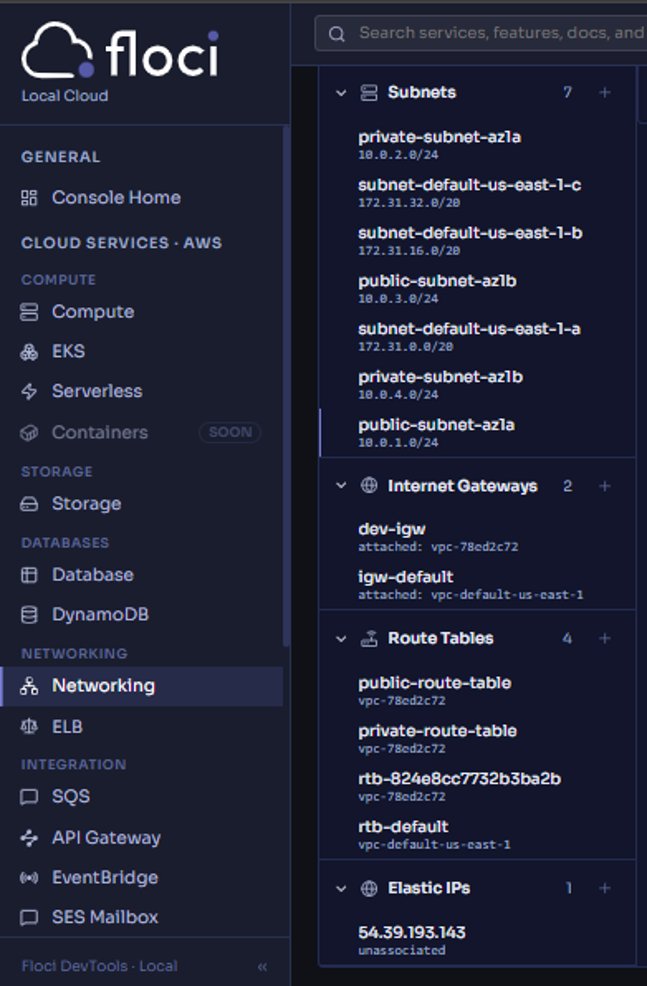The image size is (647, 986).
Task: Click the search services input field
Action: click(x=481, y=33)
